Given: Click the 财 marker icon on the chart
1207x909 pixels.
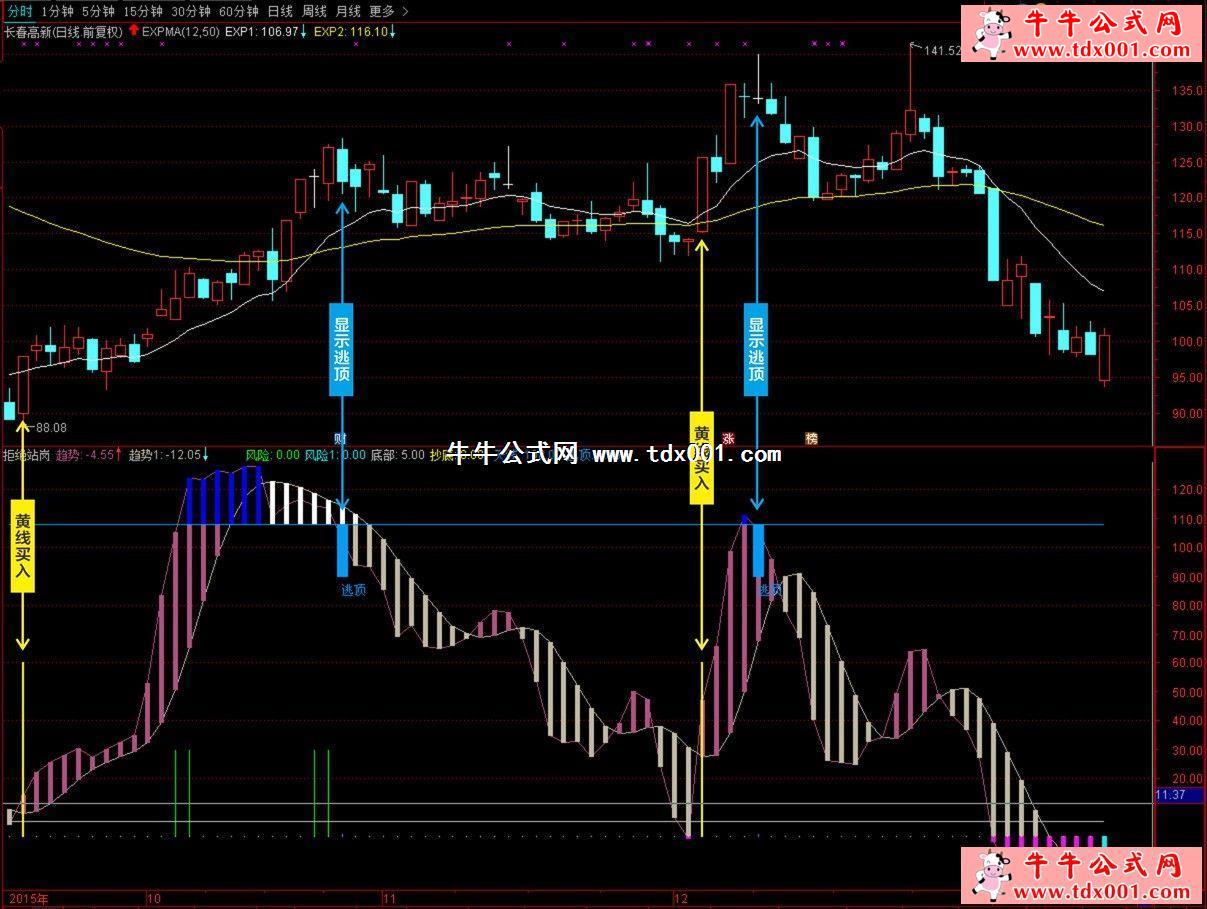Looking at the screenshot, I should click(340, 438).
